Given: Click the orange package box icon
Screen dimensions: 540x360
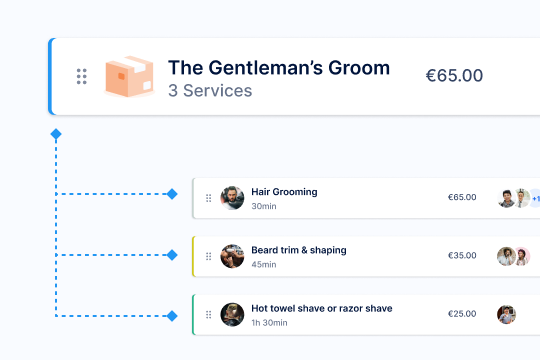Looking at the screenshot, I should click(129, 76).
